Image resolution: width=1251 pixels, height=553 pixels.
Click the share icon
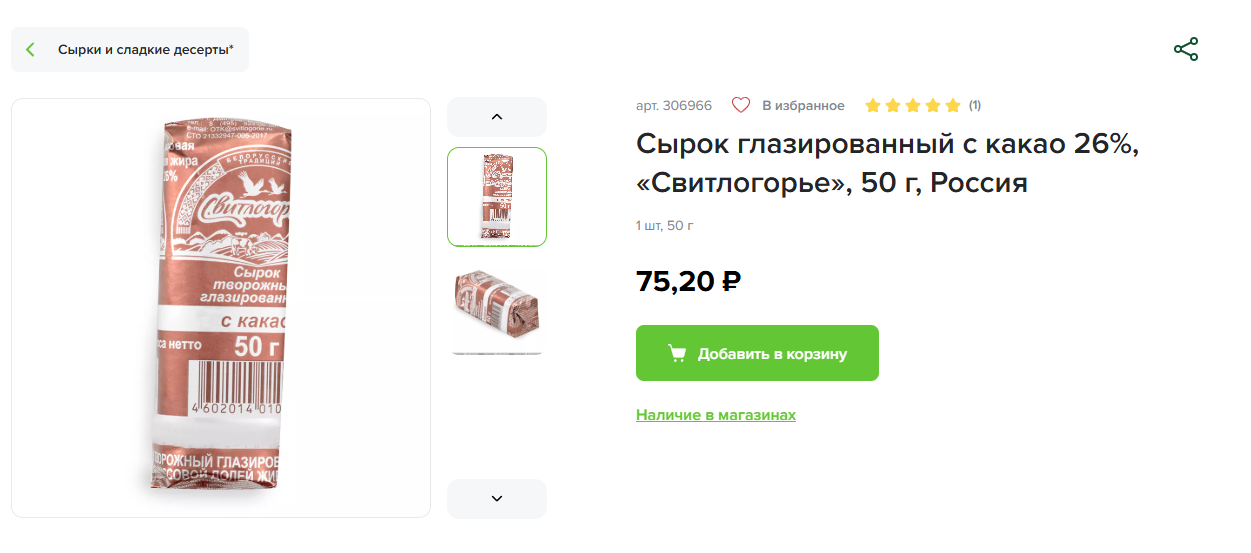point(1185,50)
